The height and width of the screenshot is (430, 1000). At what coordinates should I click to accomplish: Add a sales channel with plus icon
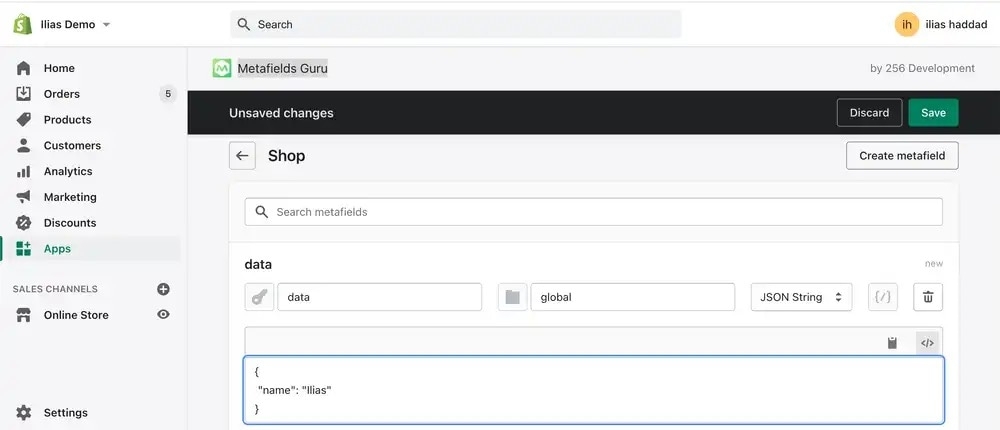(x=163, y=289)
